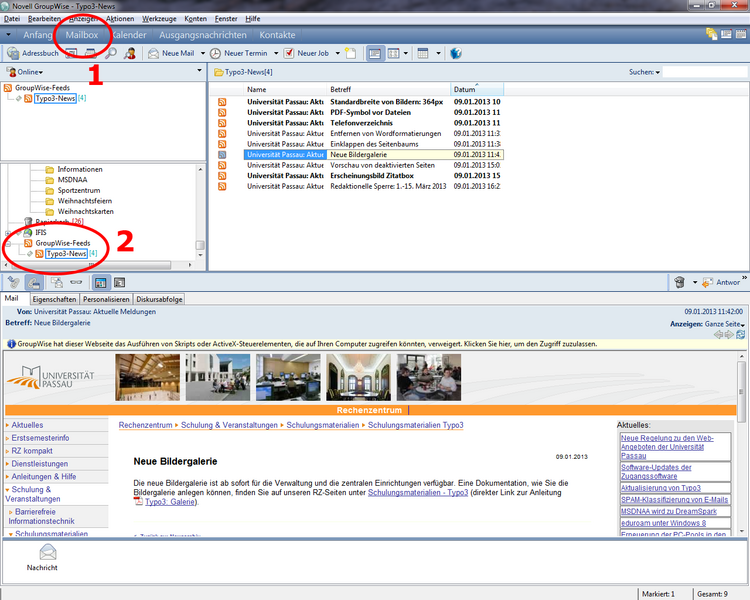Open message 'Telefonverzeichnis'

tap(361, 123)
